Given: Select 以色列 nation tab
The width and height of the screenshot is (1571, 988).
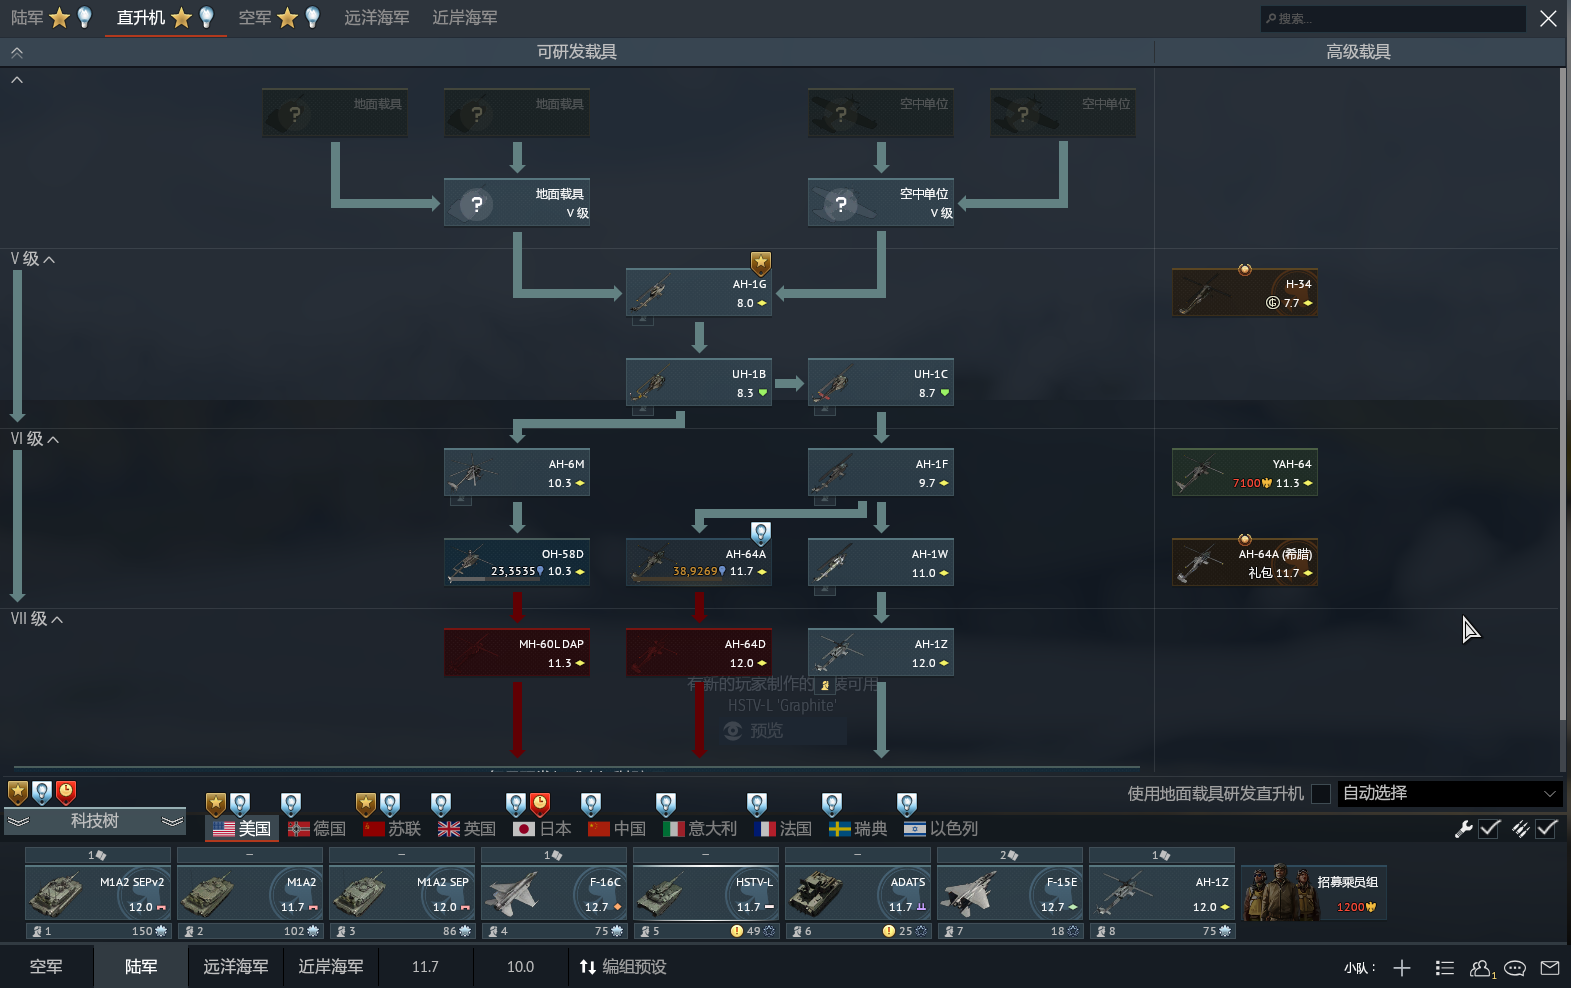Looking at the screenshot, I should point(941,829).
